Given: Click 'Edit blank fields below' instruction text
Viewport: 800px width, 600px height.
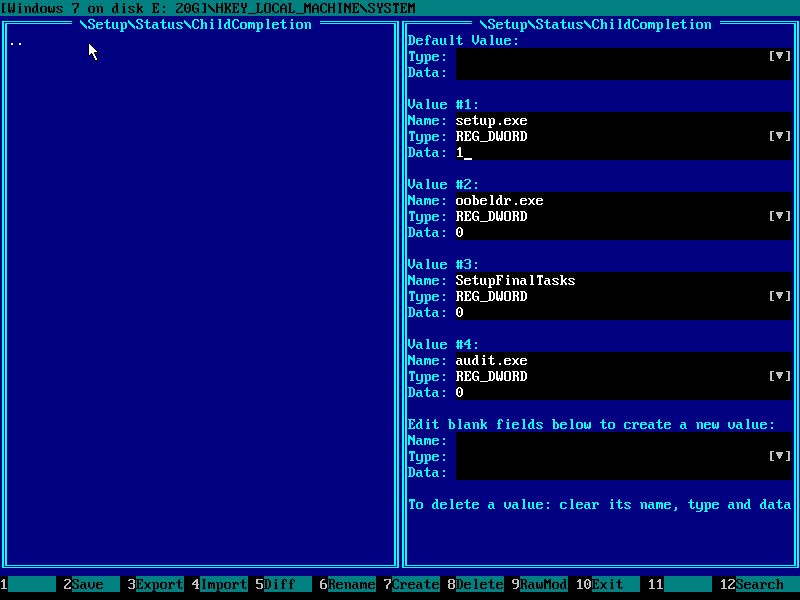Looking at the screenshot, I should point(591,424).
